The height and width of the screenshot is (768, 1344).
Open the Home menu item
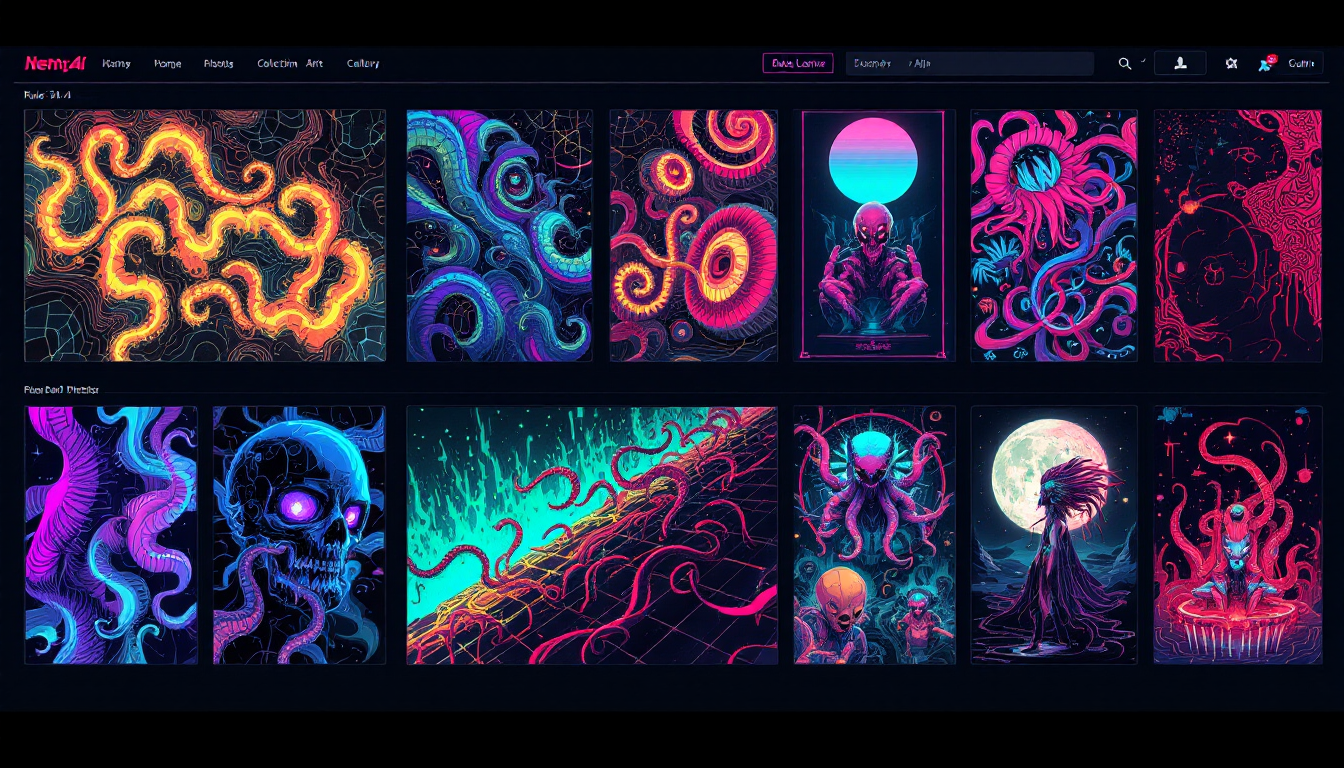coord(168,63)
